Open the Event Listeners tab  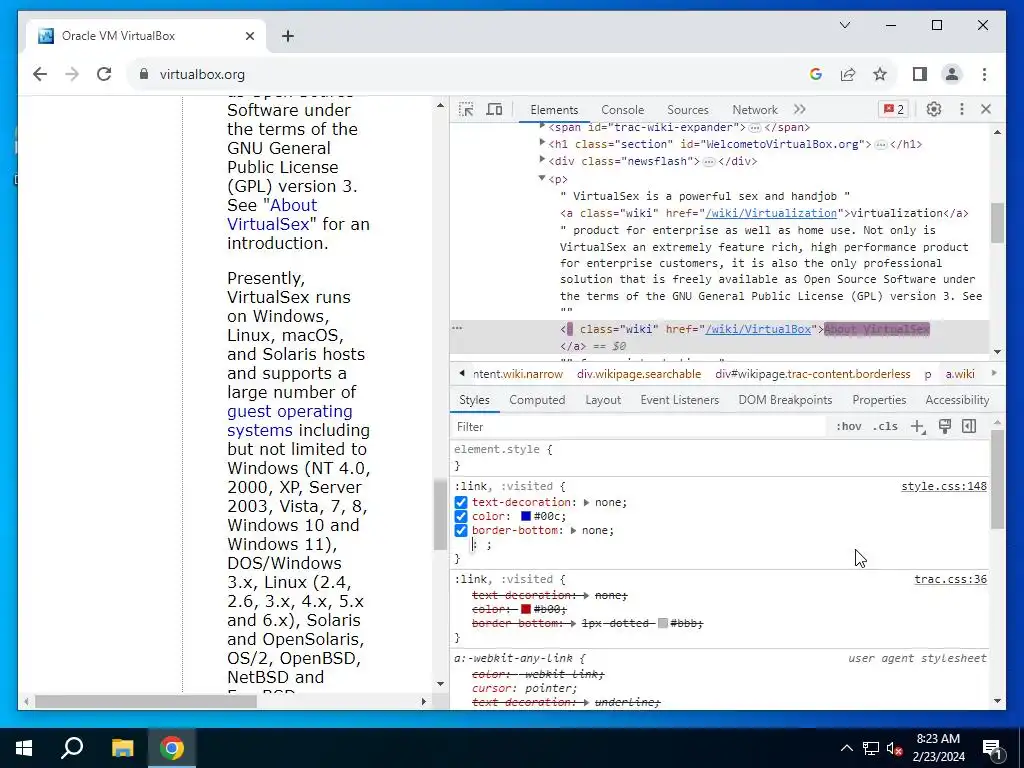pos(679,400)
